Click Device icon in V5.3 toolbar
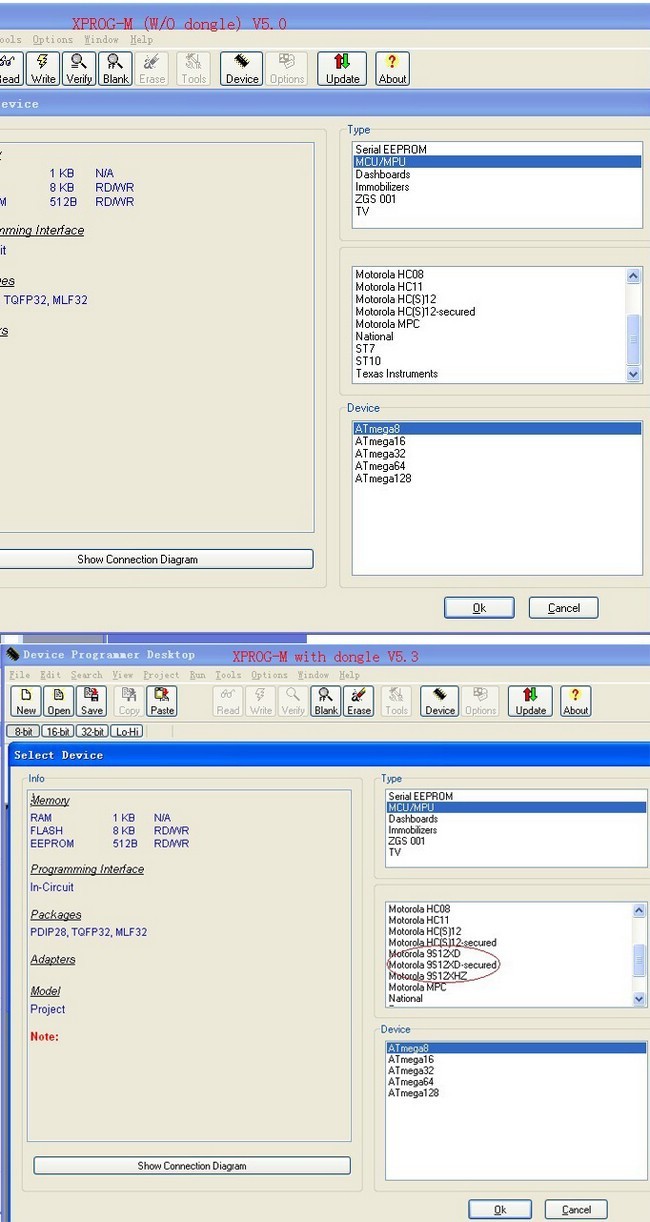 pyautogui.click(x=440, y=701)
